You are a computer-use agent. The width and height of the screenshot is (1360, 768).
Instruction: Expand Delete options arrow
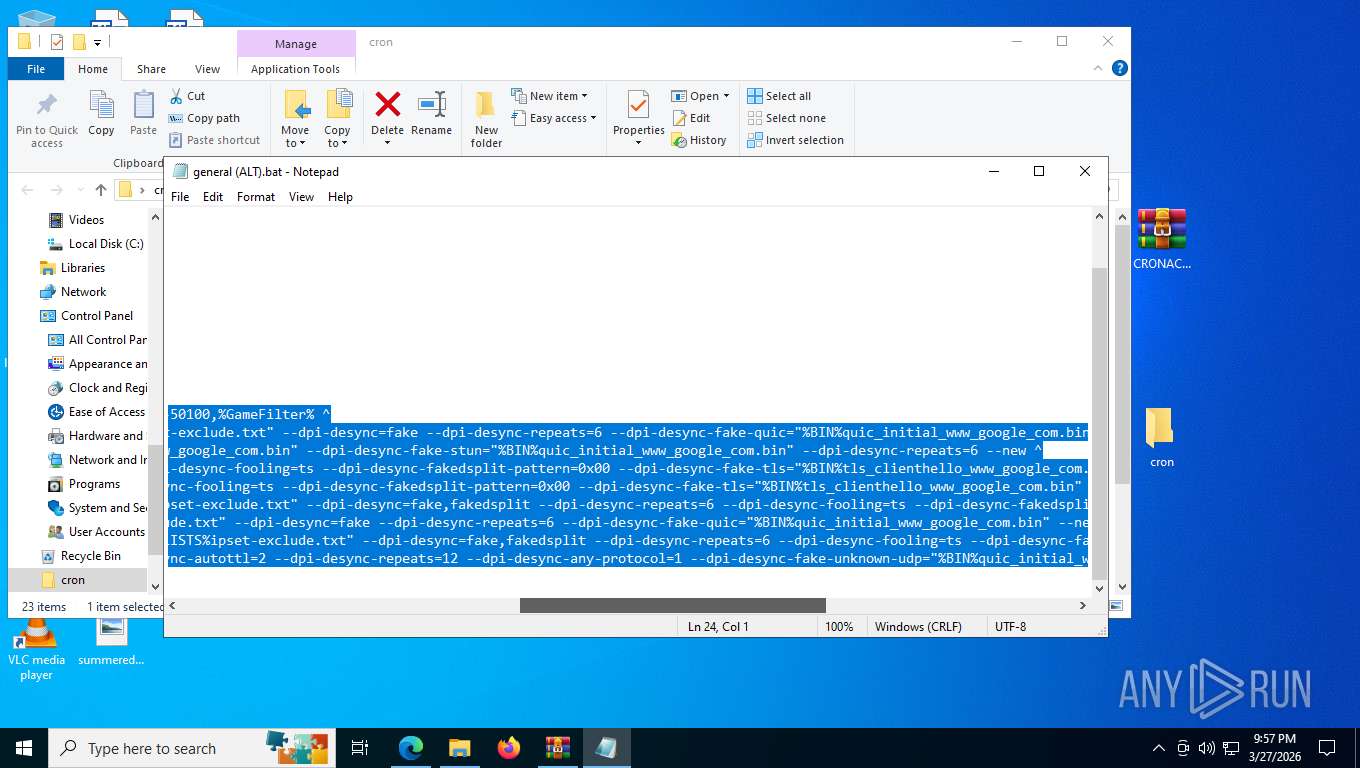click(387, 143)
